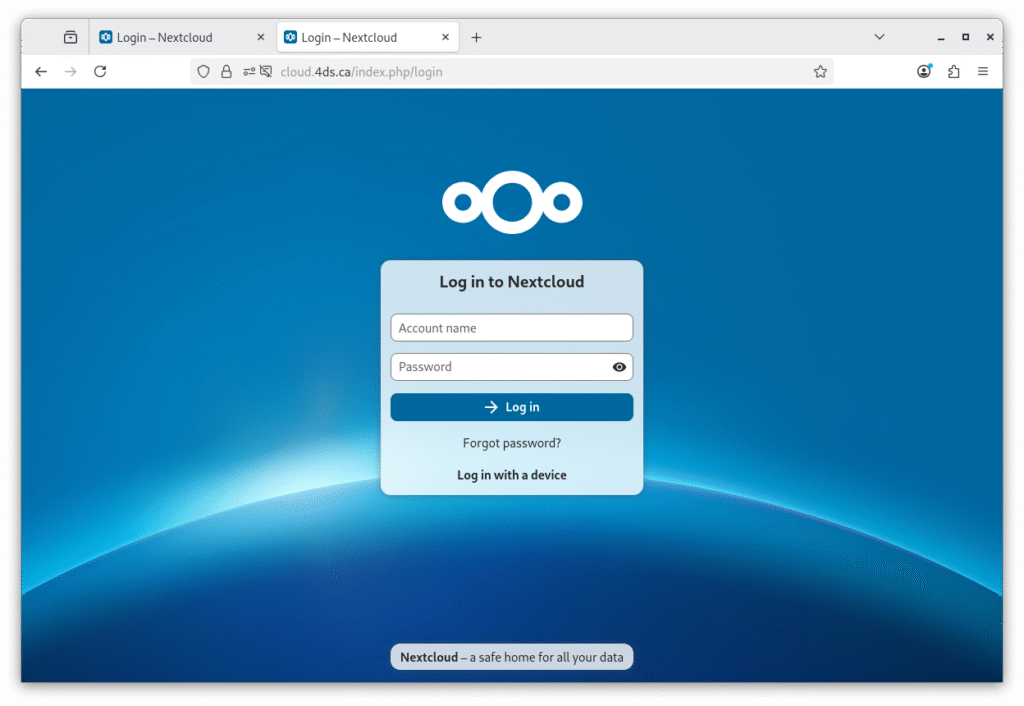Click the Nextcloud logo
Viewport: 1024px width, 706px height.
512,202
